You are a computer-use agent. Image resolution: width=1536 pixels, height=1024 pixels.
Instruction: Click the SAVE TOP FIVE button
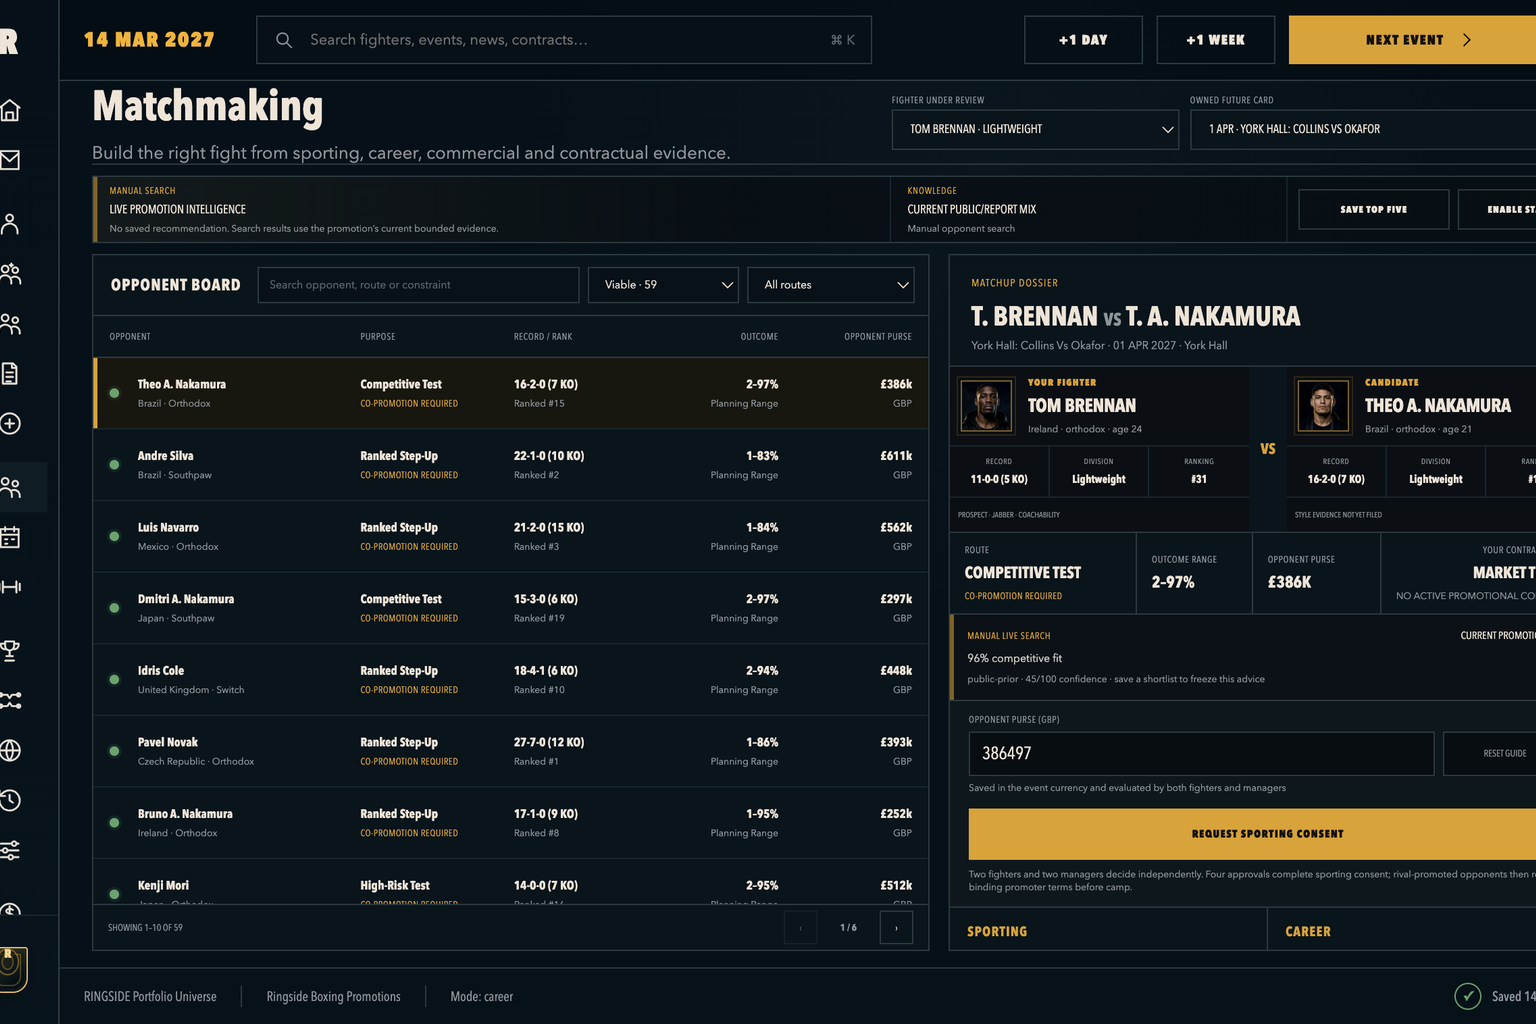click(x=1374, y=209)
